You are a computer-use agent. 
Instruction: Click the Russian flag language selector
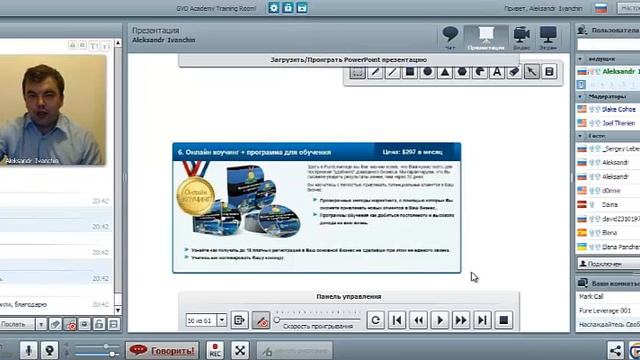(601, 8)
